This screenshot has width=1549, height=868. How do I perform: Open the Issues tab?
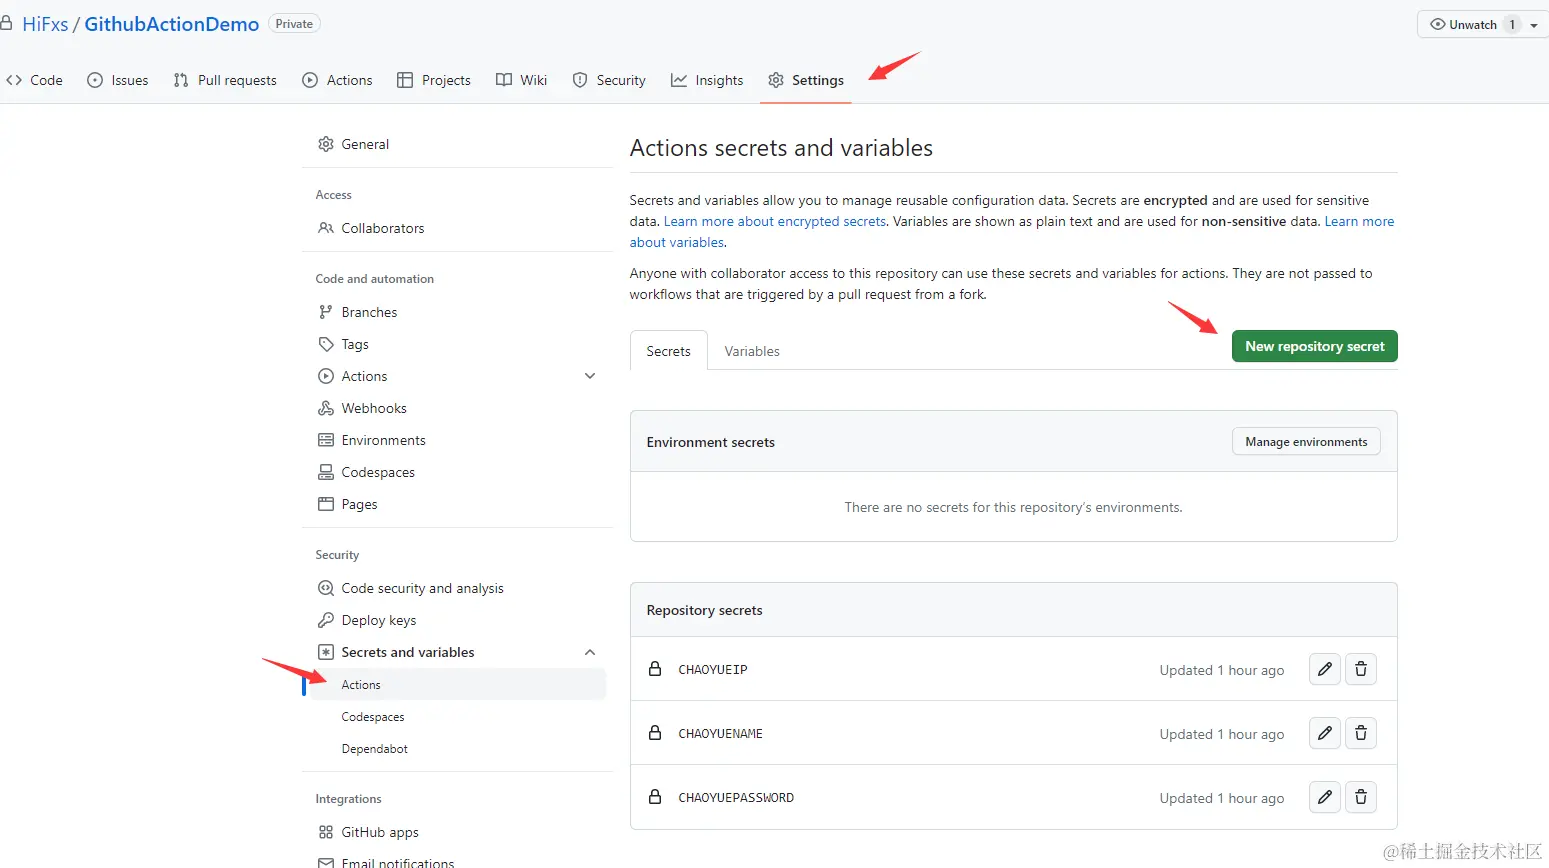[118, 80]
